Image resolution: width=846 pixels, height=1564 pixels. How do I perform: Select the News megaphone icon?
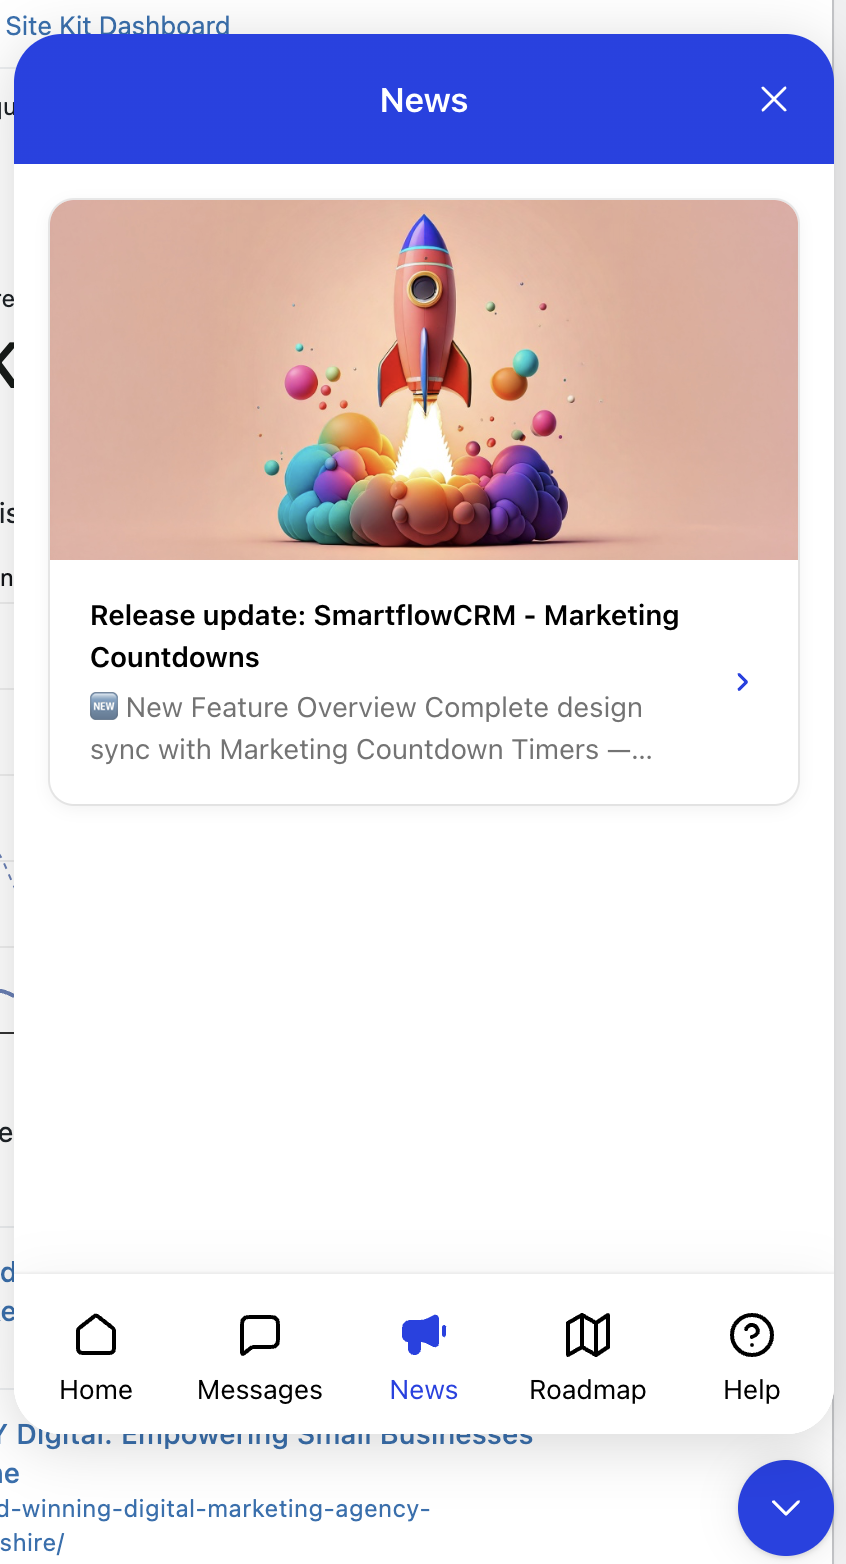coord(424,1334)
